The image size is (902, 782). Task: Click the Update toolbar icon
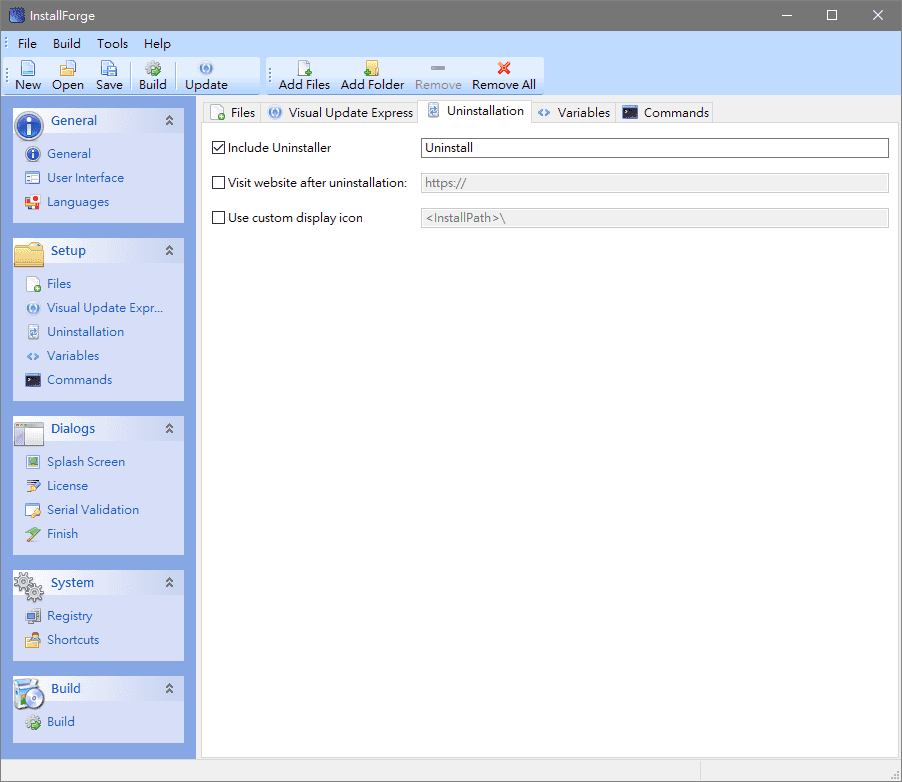[x=206, y=68]
